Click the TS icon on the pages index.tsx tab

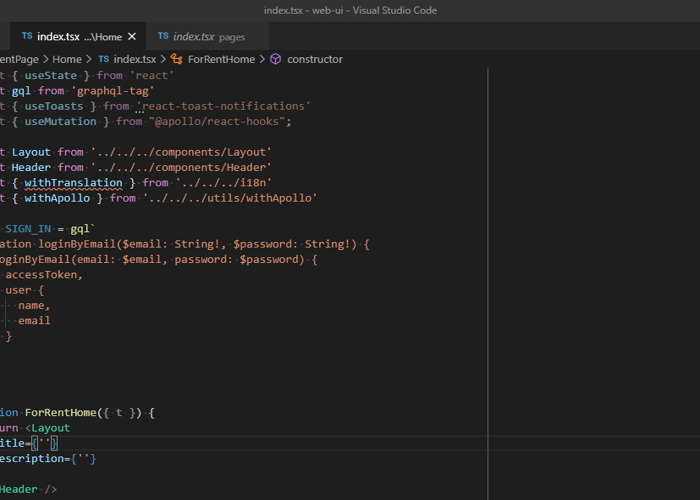pos(162,37)
